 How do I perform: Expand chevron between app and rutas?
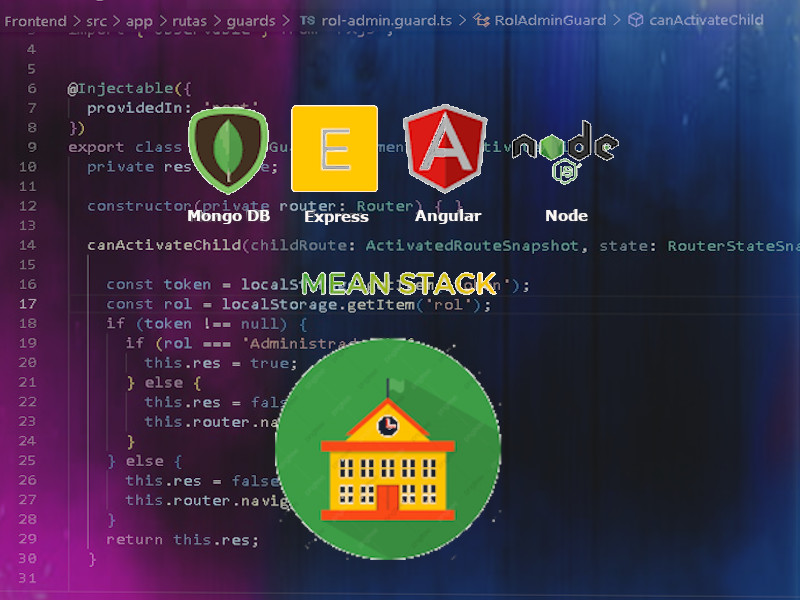(163, 21)
